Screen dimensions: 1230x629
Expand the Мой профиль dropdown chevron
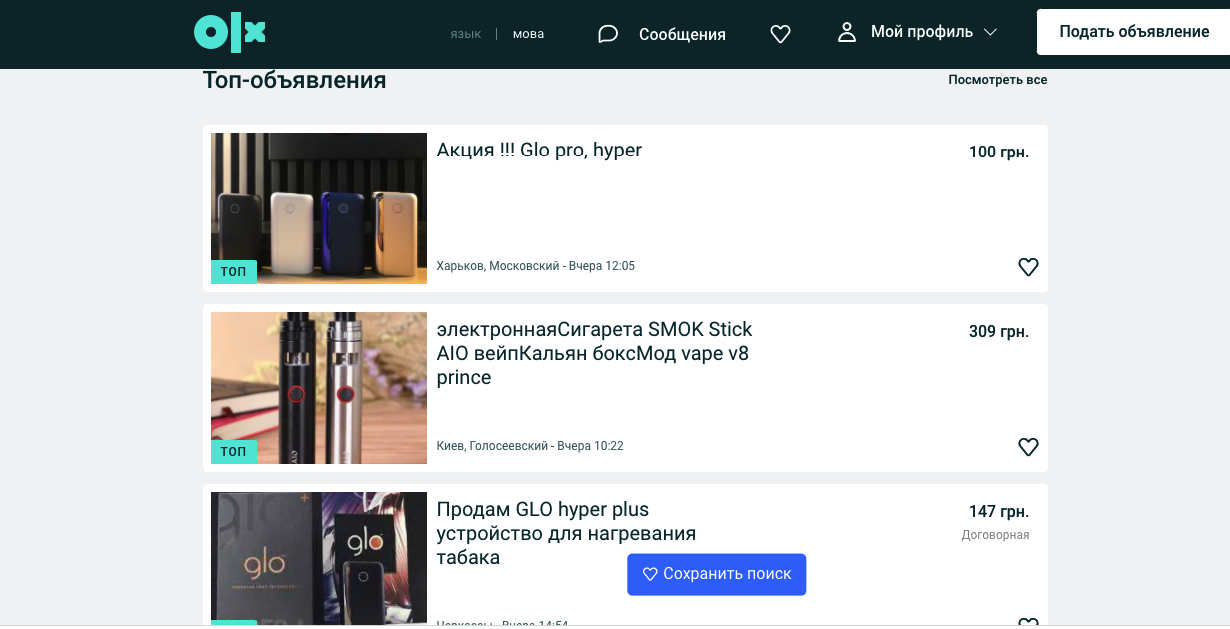pos(991,32)
